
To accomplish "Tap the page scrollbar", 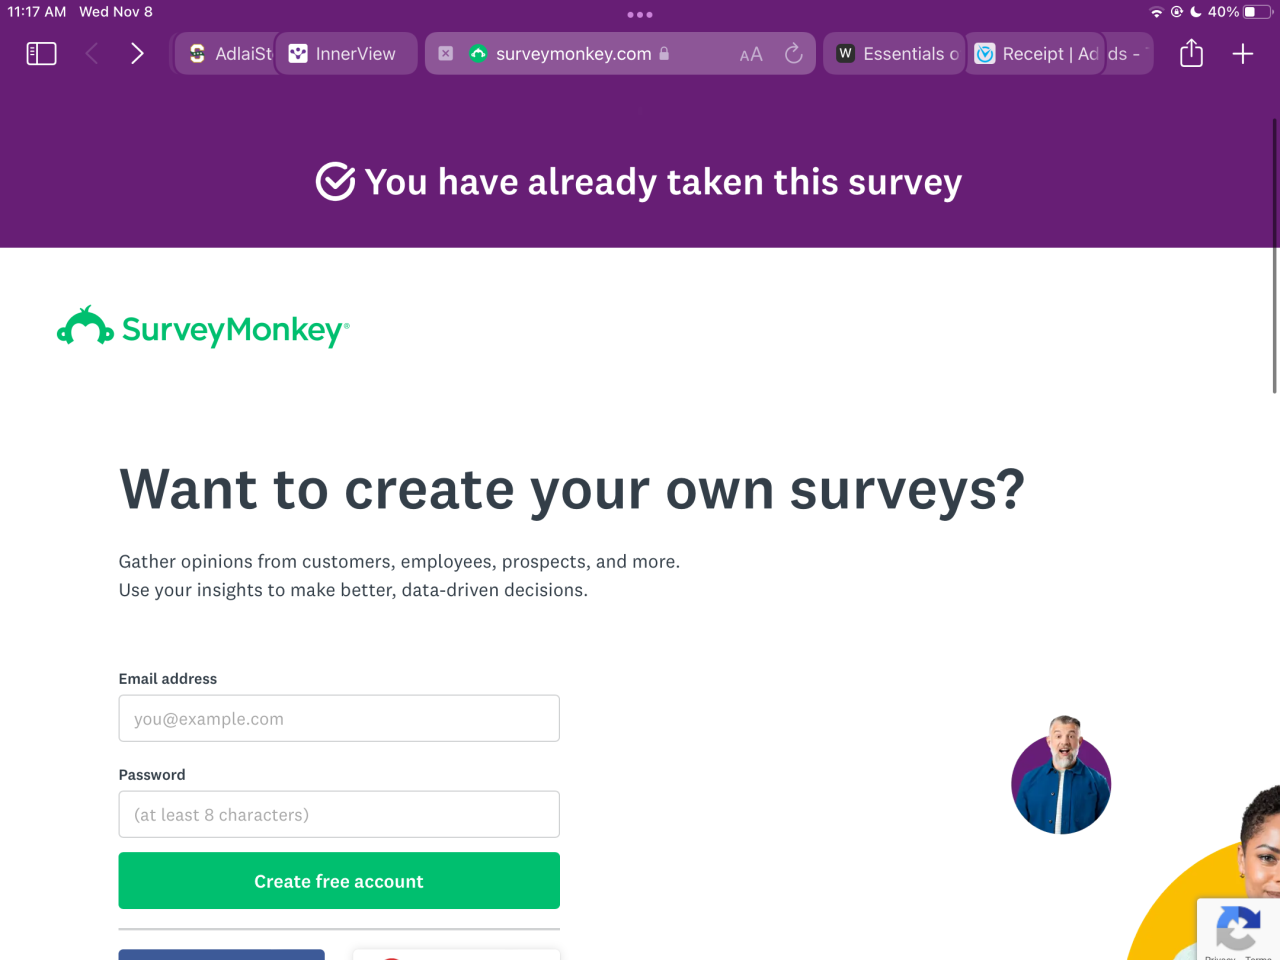I will click(1274, 257).
